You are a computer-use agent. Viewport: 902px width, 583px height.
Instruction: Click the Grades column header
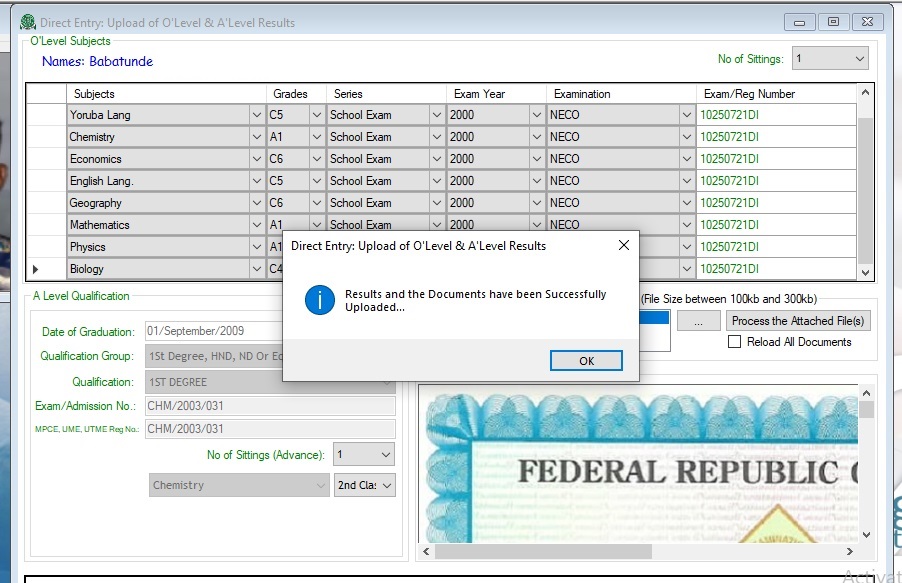pos(296,94)
